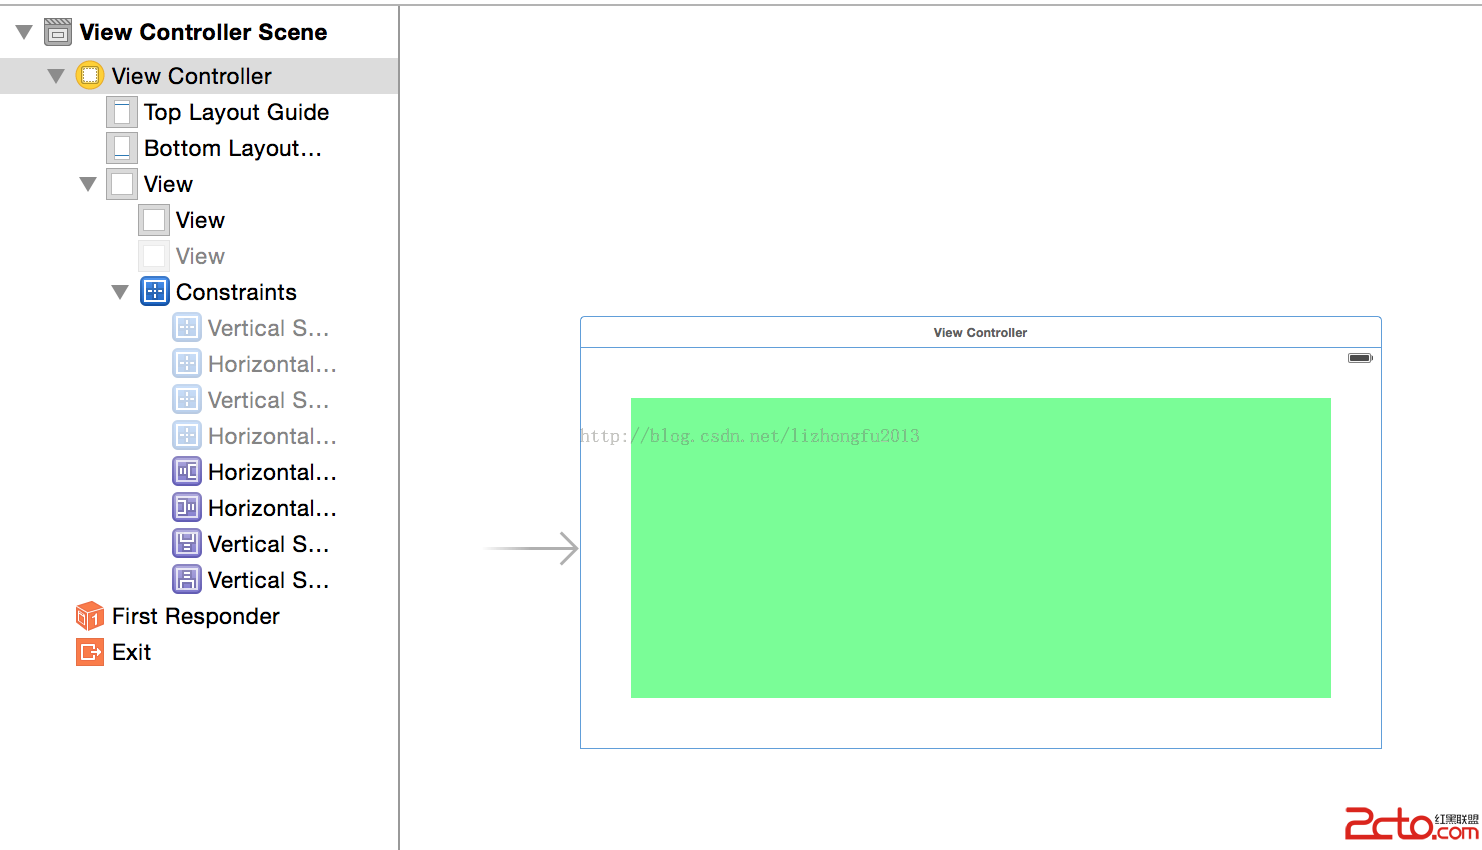This screenshot has width=1482, height=850.
Task: Select the First Responder item
Action: (x=196, y=616)
